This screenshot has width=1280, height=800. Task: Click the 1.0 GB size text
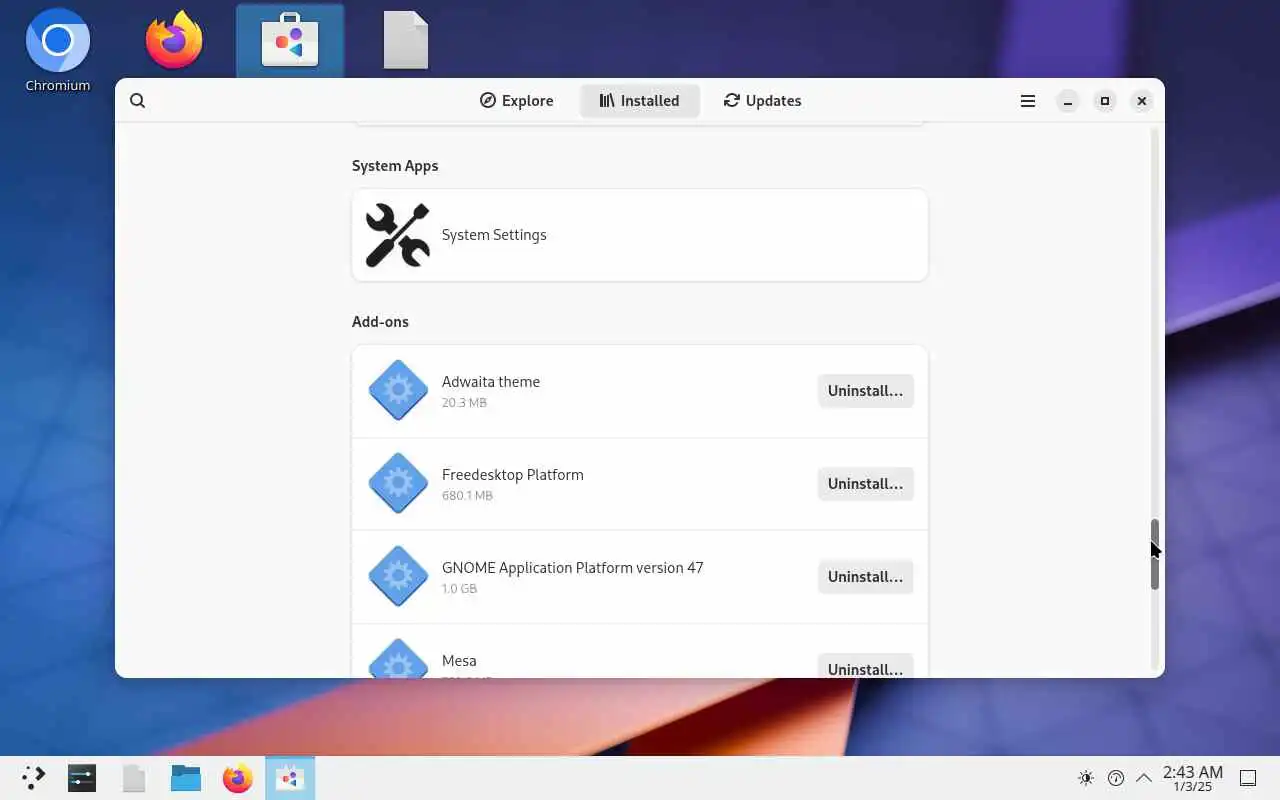click(459, 589)
